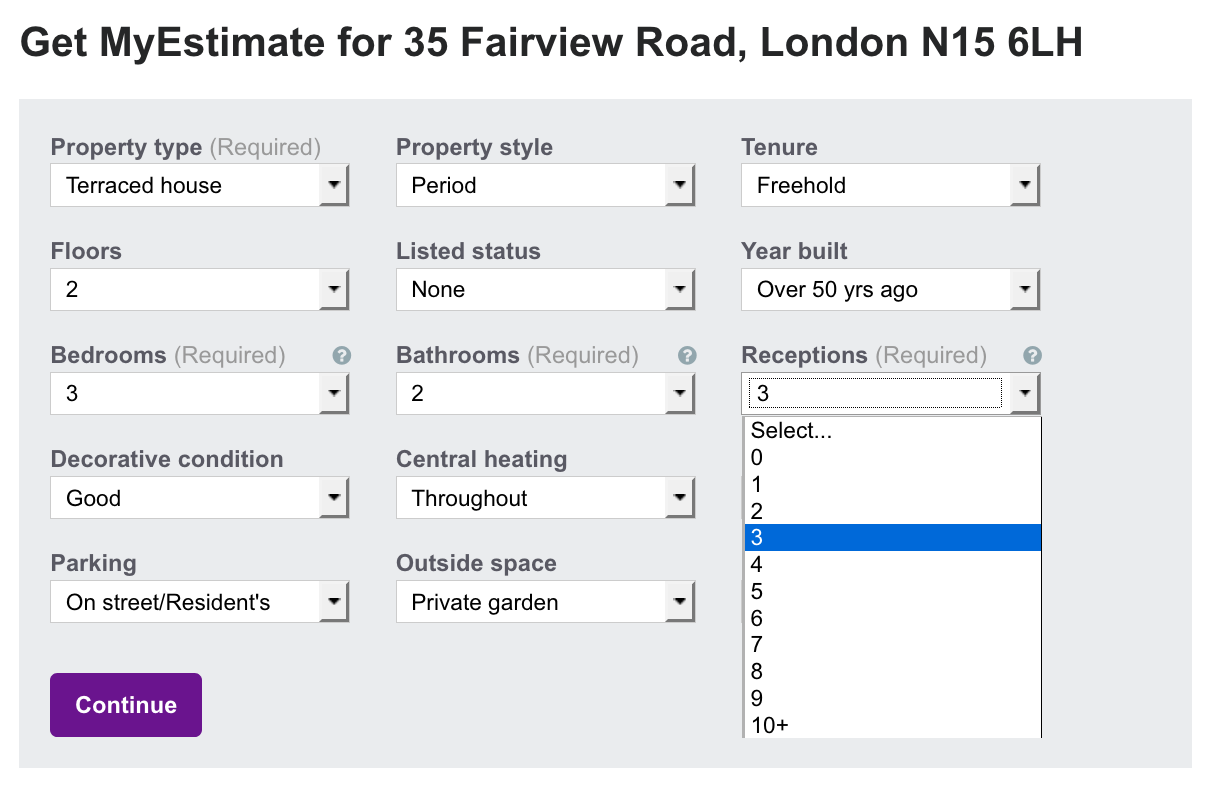Click the help icon beside Bathrooms

pyautogui.click(x=687, y=355)
